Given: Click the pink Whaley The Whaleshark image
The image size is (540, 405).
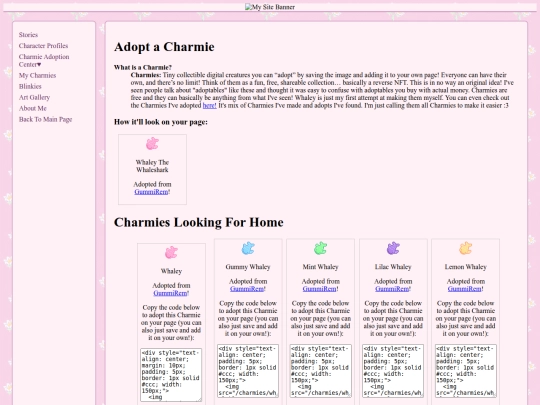Looking at the screenshot, I should [152, 144].
